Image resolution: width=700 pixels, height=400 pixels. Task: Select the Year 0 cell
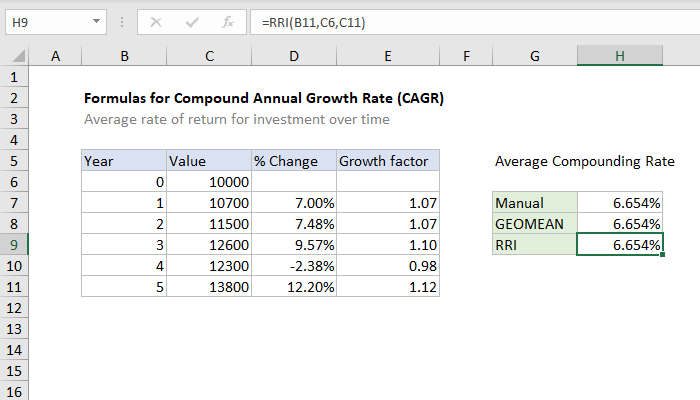tap(124, 182)
